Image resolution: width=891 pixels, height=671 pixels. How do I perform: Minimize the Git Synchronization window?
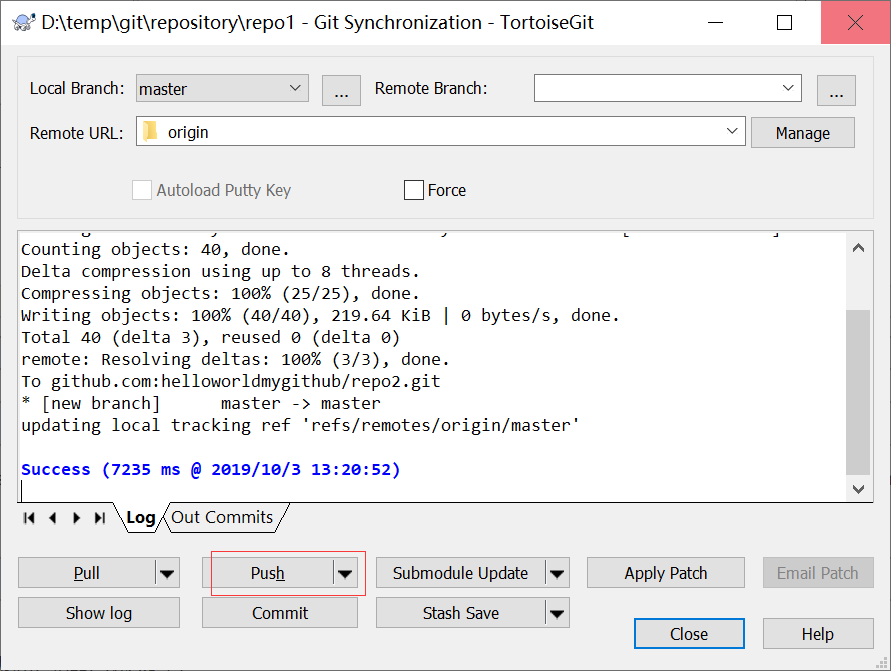pyautogui.click(x=715, y=23)
